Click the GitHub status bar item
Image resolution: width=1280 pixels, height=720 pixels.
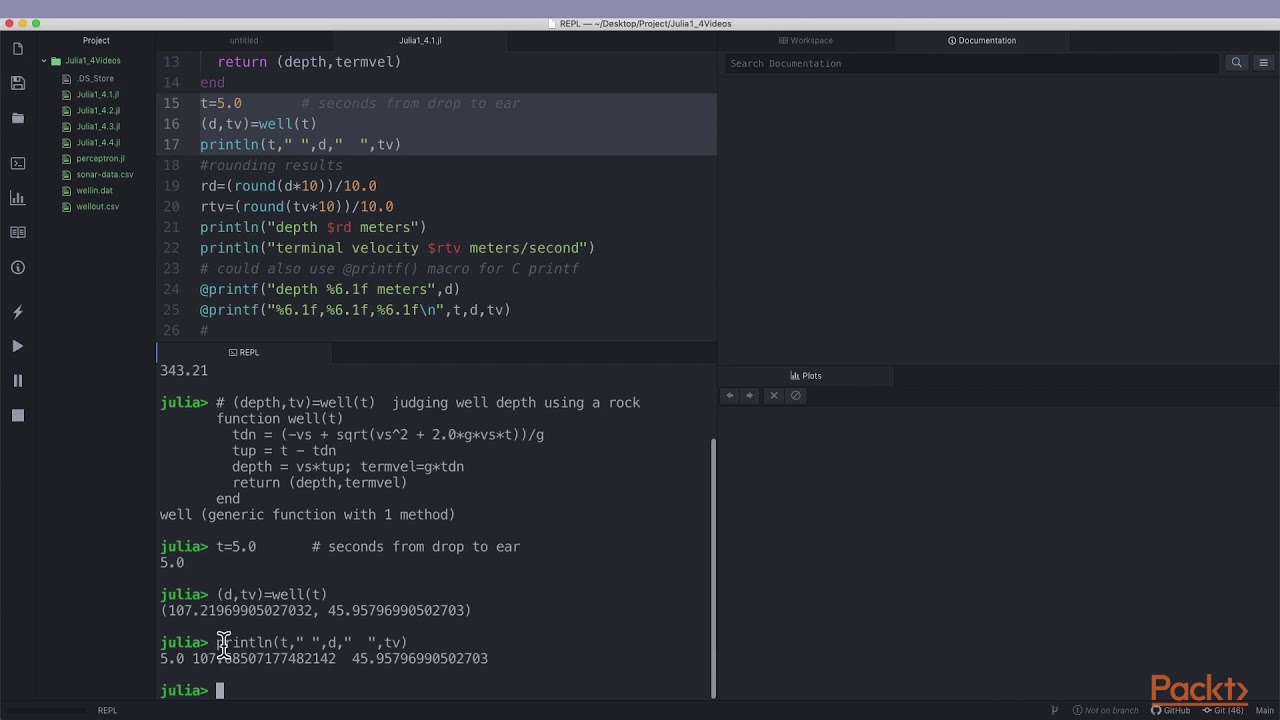point(1170,710)
